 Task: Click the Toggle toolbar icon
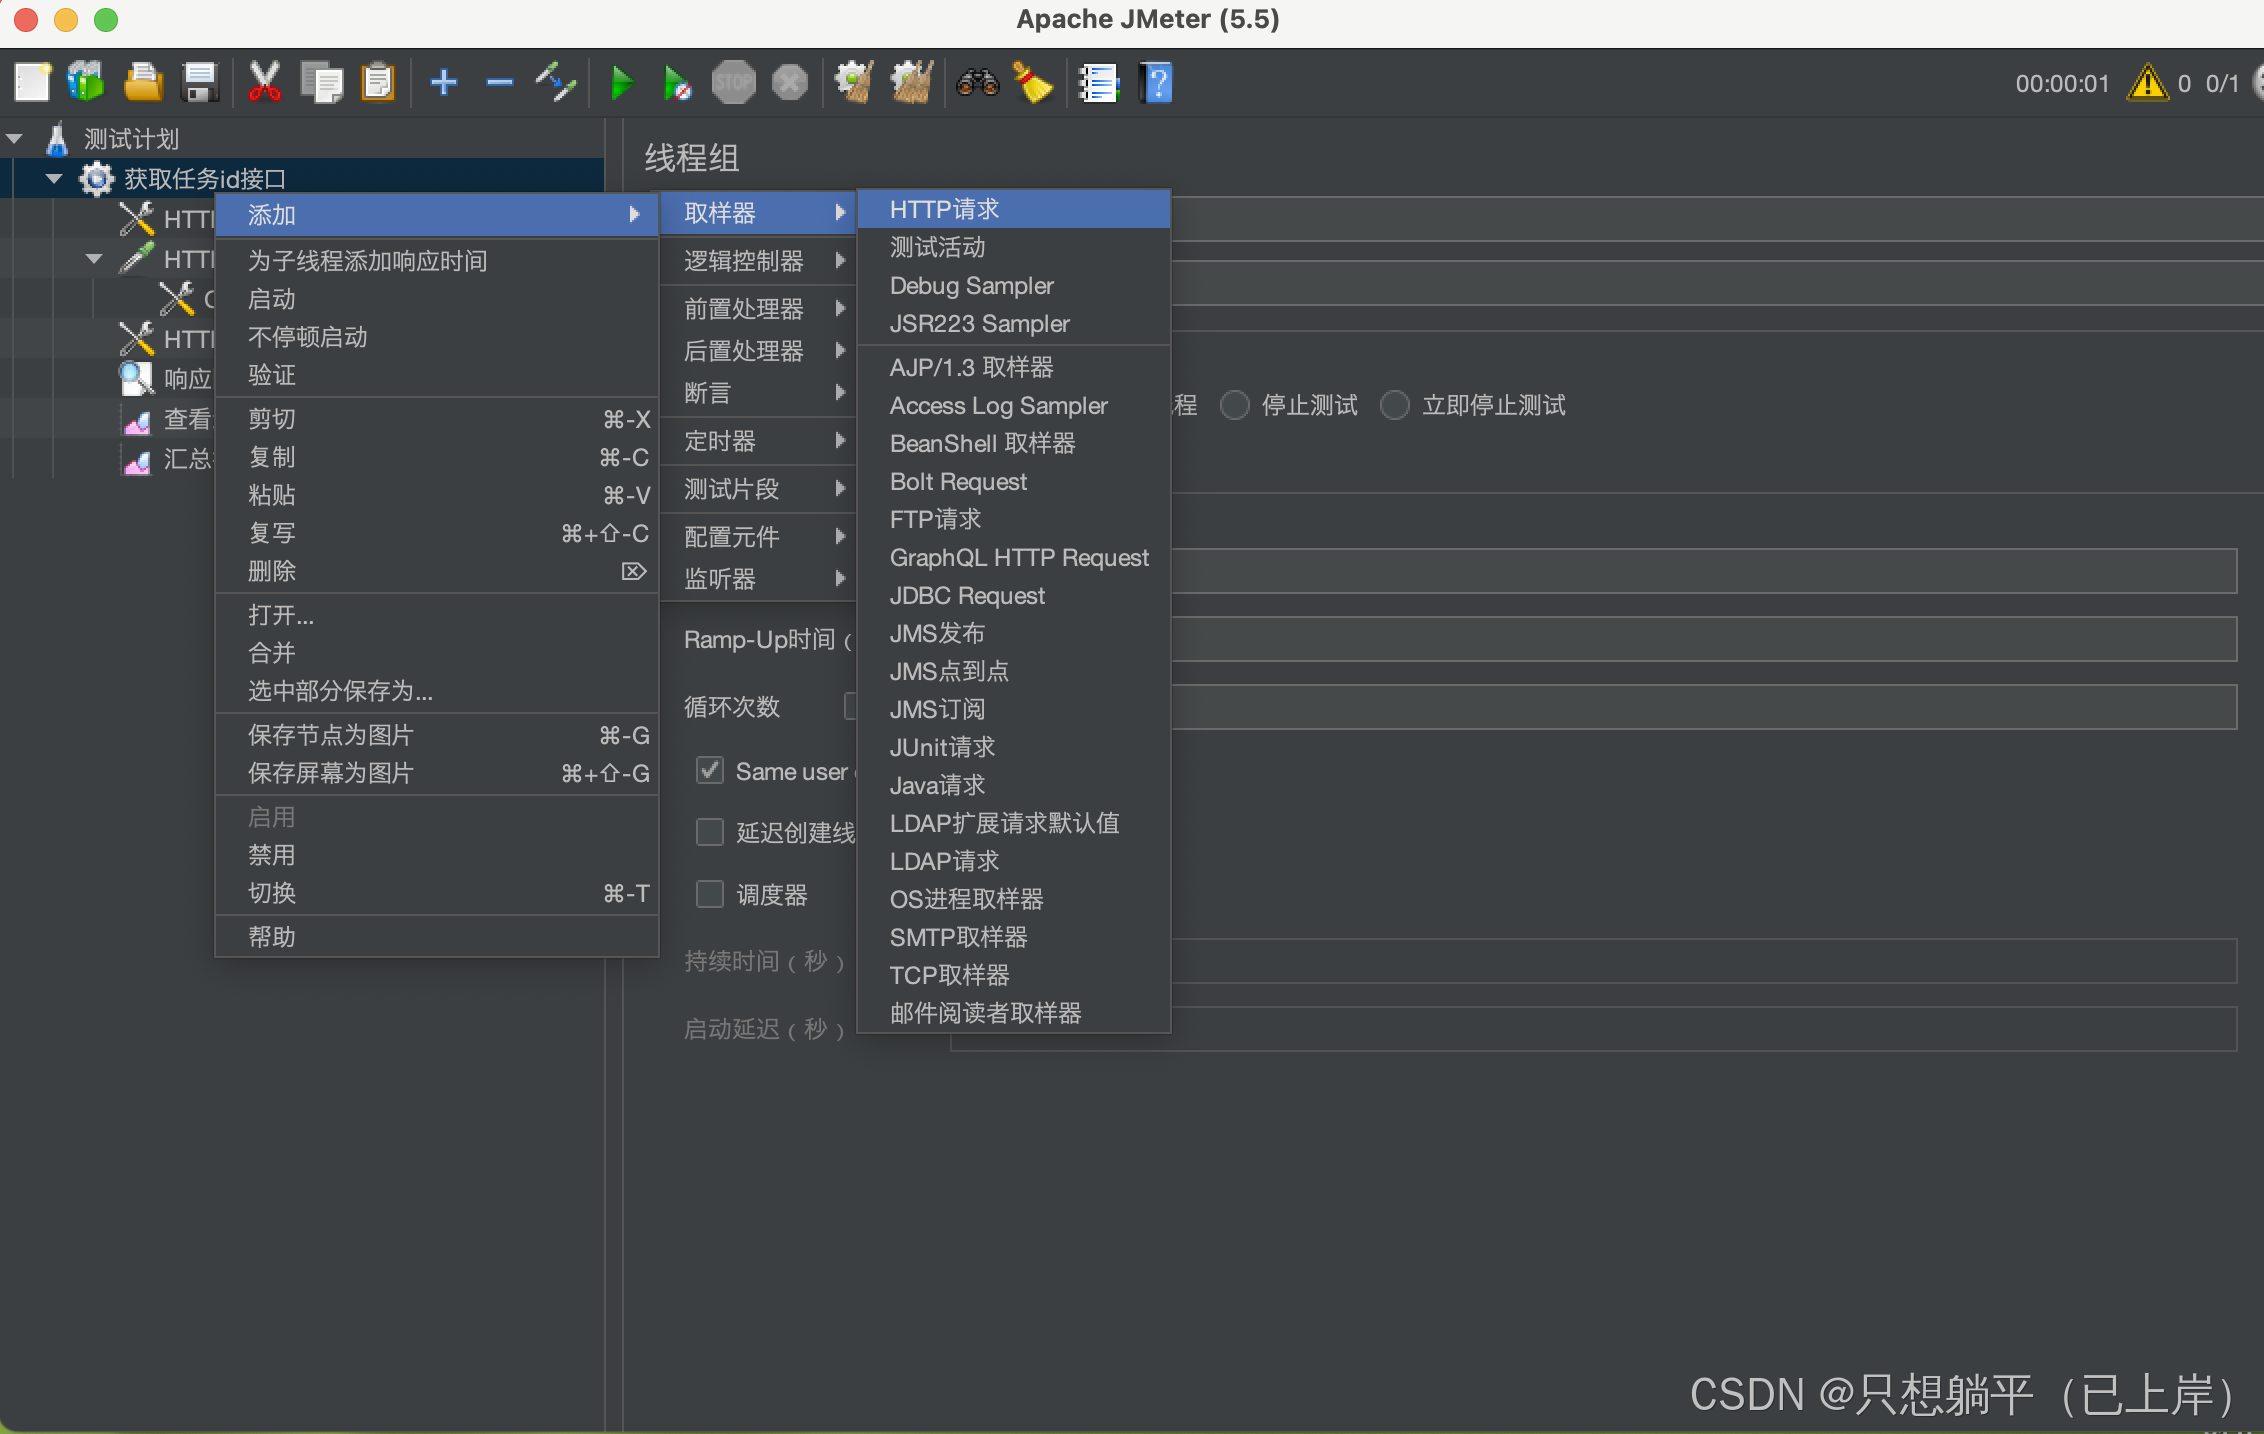click(556, 83)
